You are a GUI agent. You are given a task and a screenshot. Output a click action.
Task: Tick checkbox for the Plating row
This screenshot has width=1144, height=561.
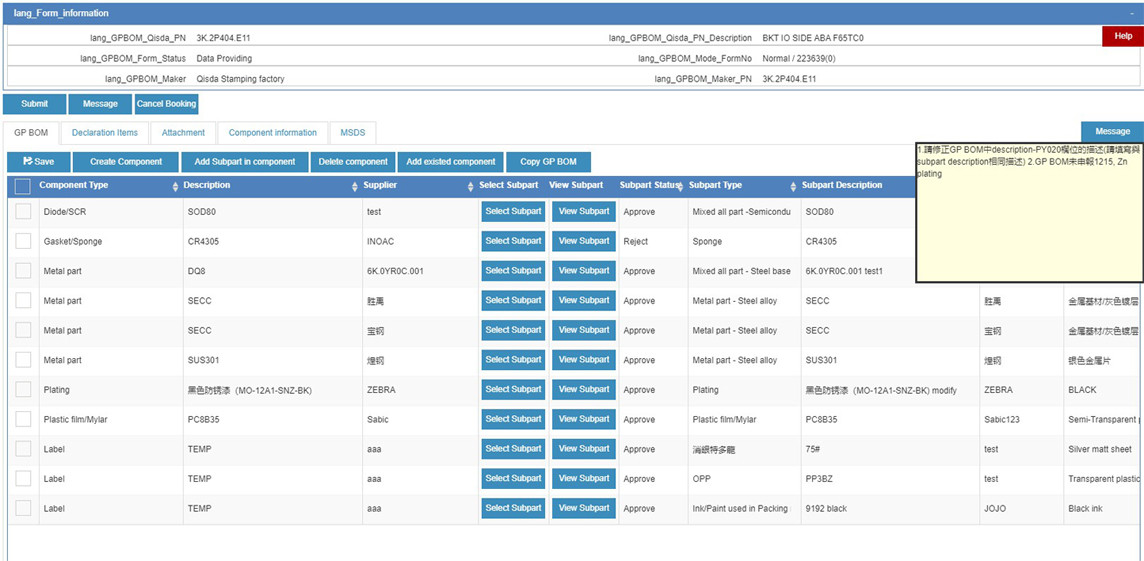tap(23, 390)
